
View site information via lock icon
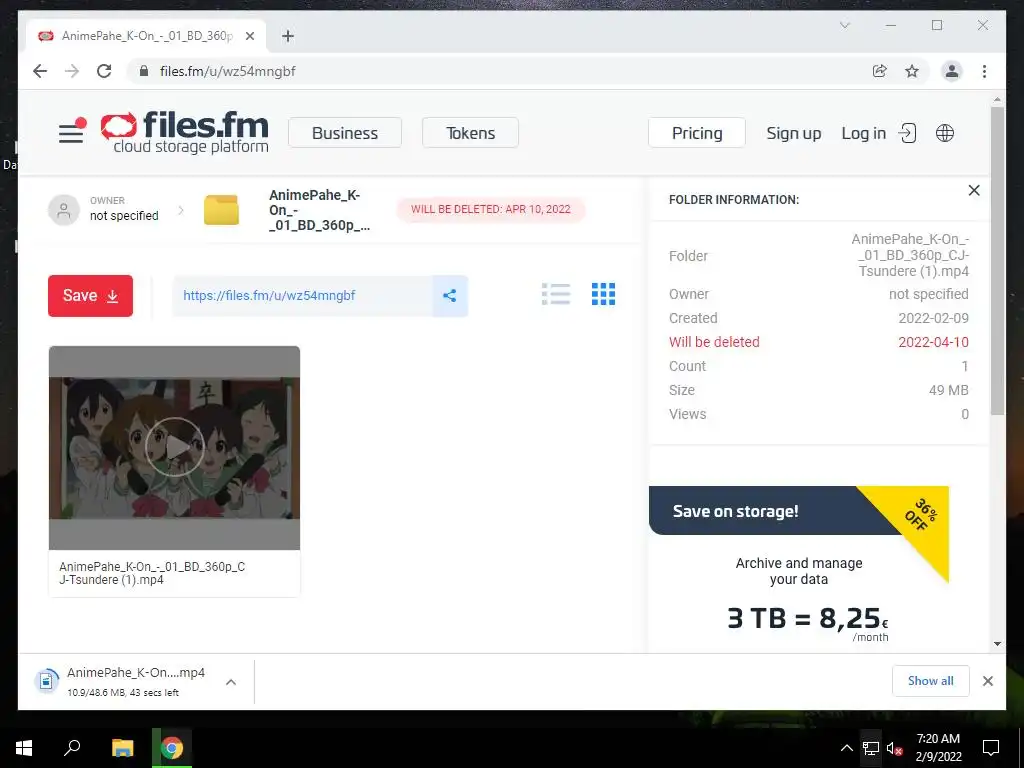[x=144, y=71]
